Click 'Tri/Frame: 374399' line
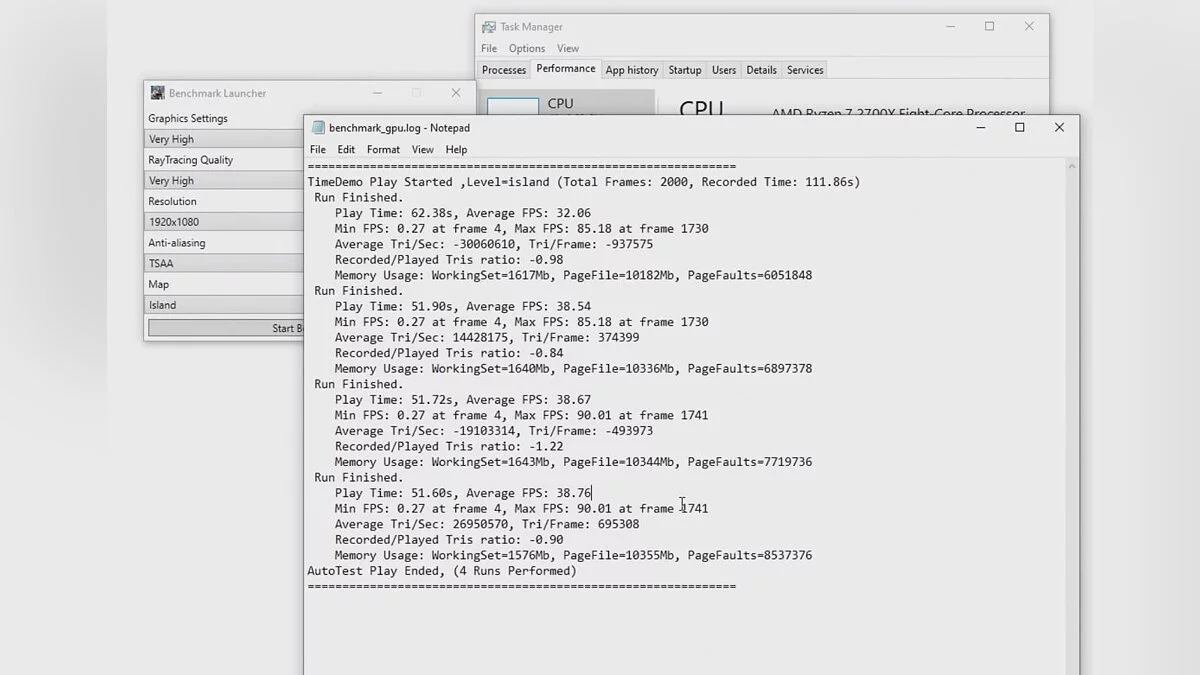This screenshot has width=1200, height=675. pos(487,337)
